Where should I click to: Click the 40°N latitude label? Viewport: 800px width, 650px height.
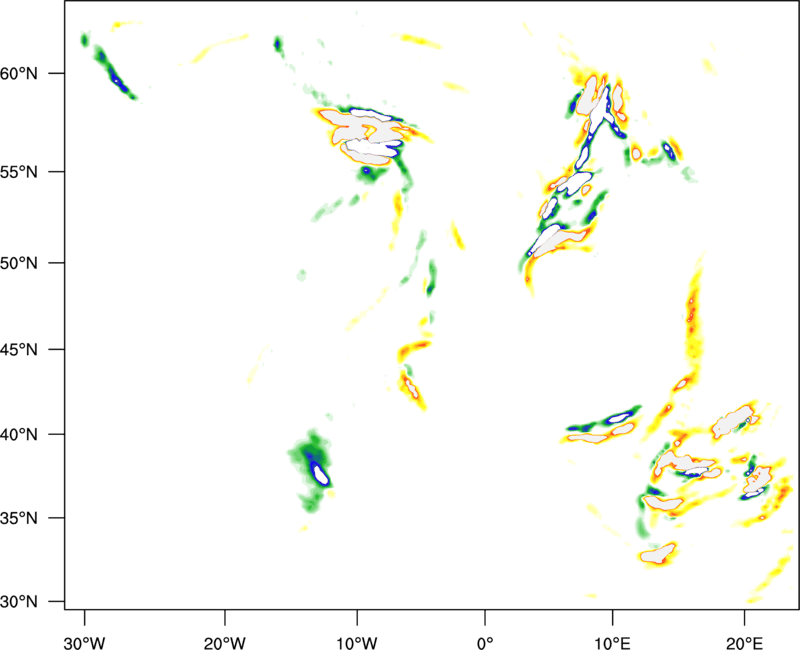(19, 435)
